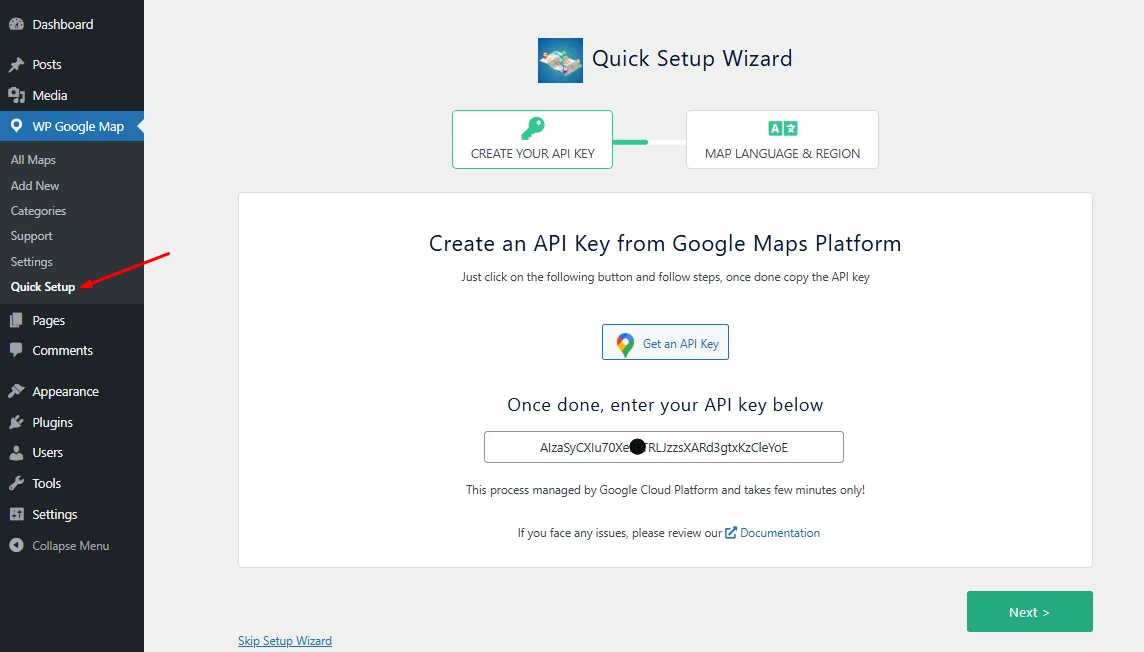Click 'Create an API Key from Google Maps Platform' heading
Screen dimensions: 1144x652
click(x=665, y=244)
